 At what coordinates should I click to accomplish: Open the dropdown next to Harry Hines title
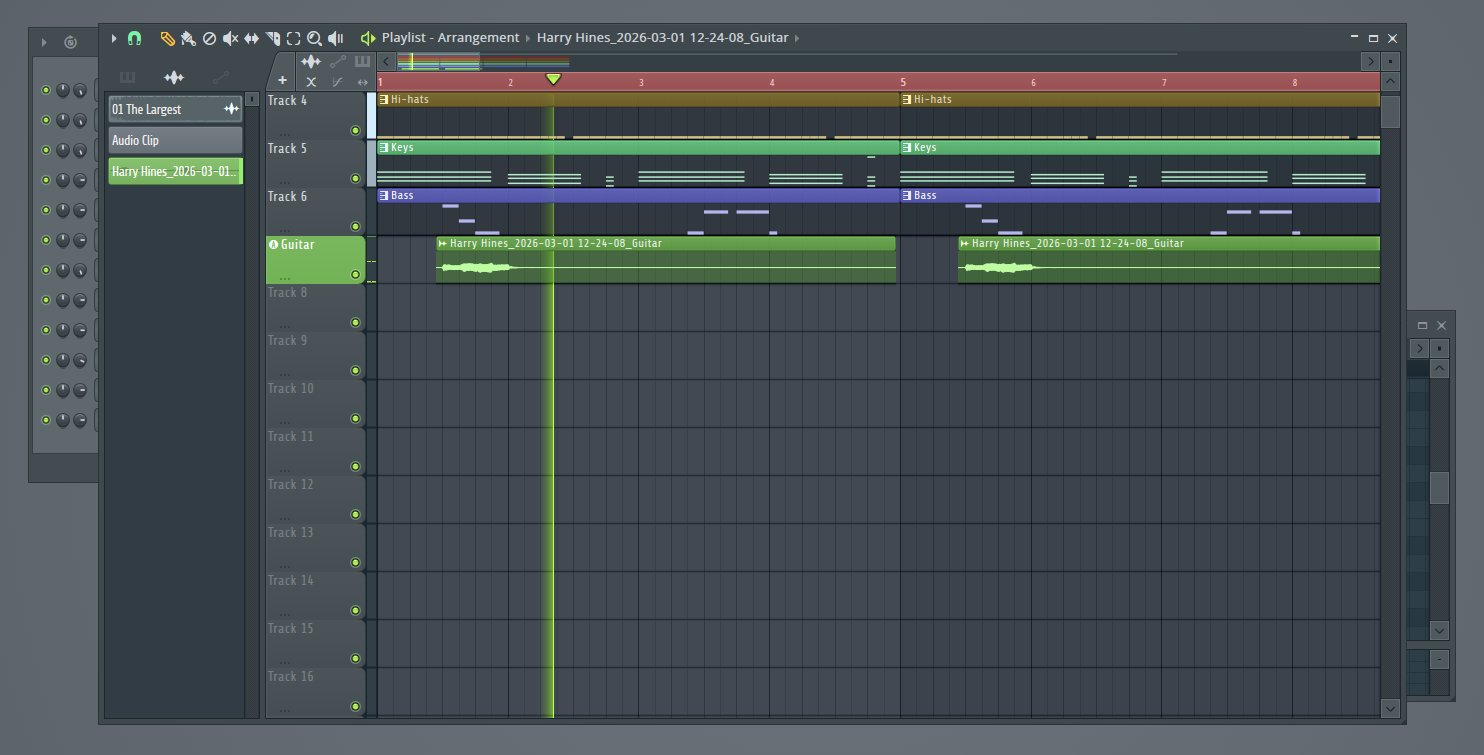point(798,37)
